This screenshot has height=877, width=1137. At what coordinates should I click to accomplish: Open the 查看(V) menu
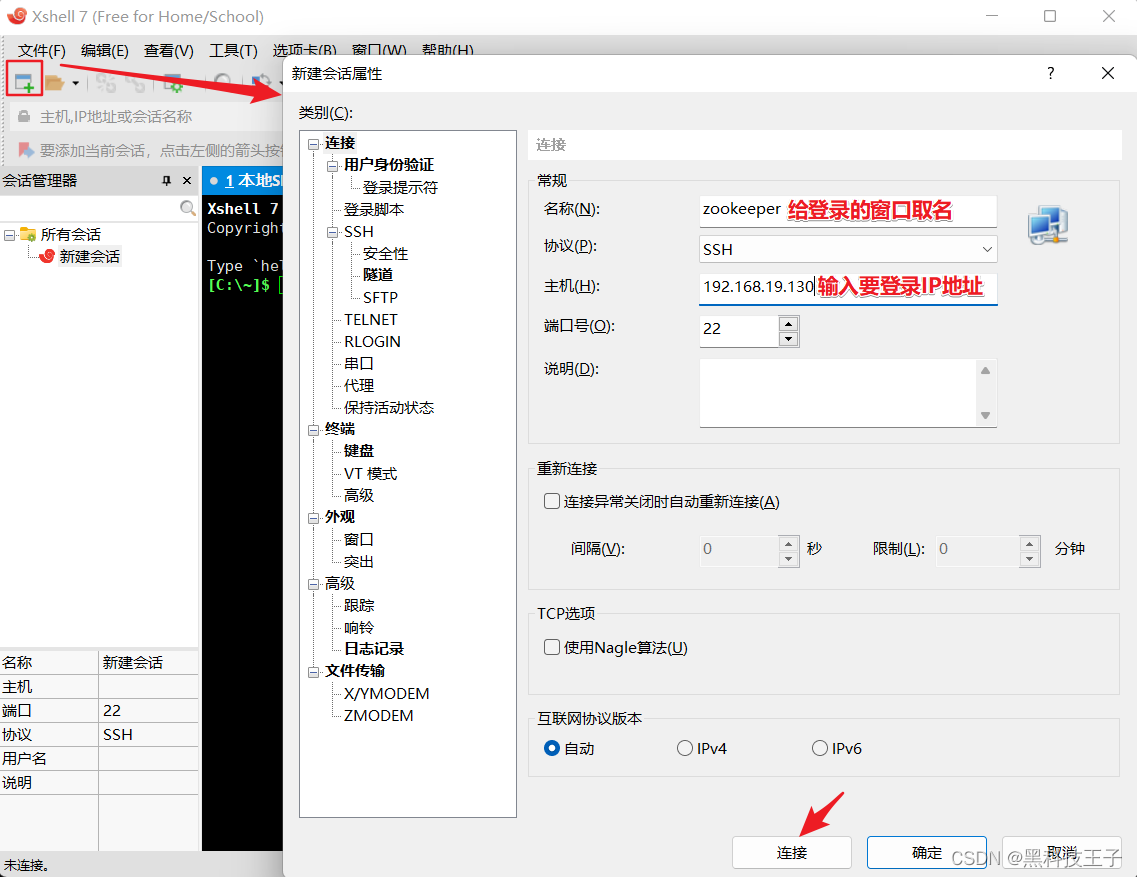click(168, 51)
